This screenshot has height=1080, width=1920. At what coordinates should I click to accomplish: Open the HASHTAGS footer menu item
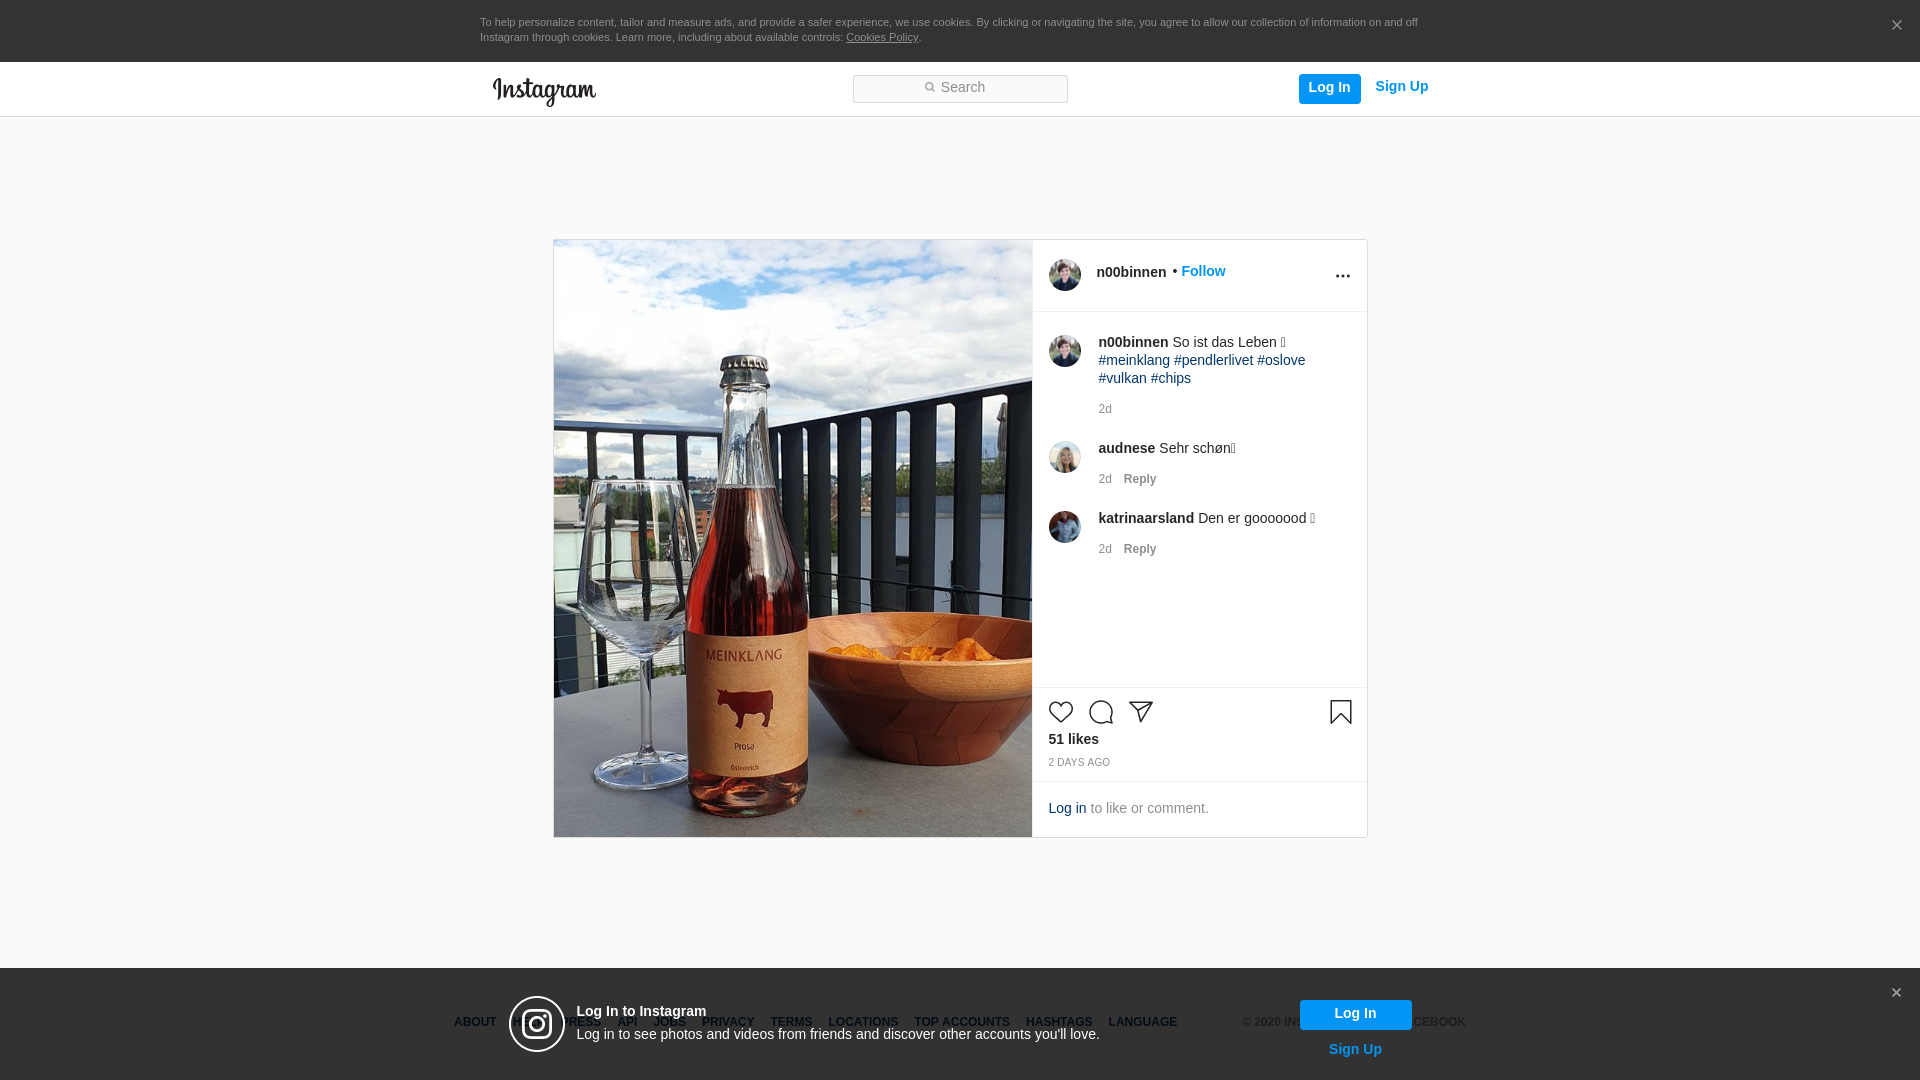[1058, 1022]
